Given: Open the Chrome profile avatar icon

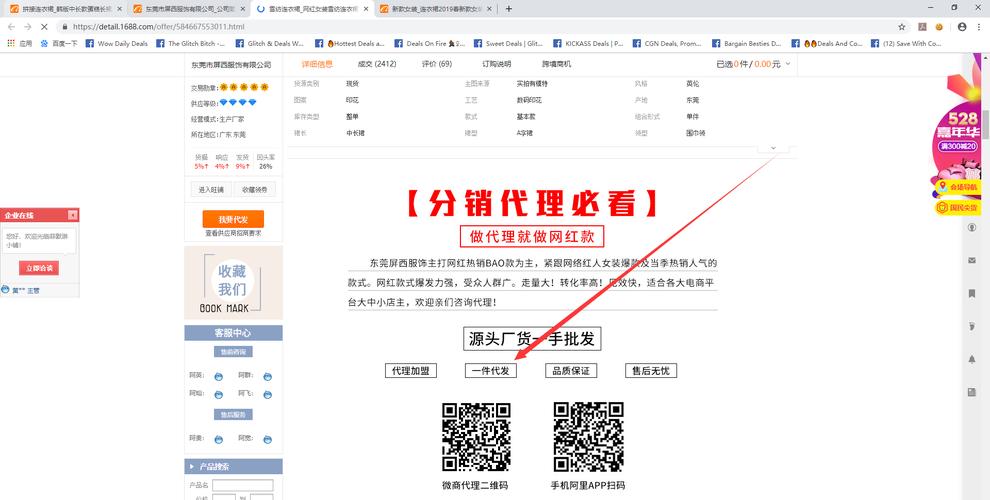Looking at the screenshot, I should [x=962, y=27].
